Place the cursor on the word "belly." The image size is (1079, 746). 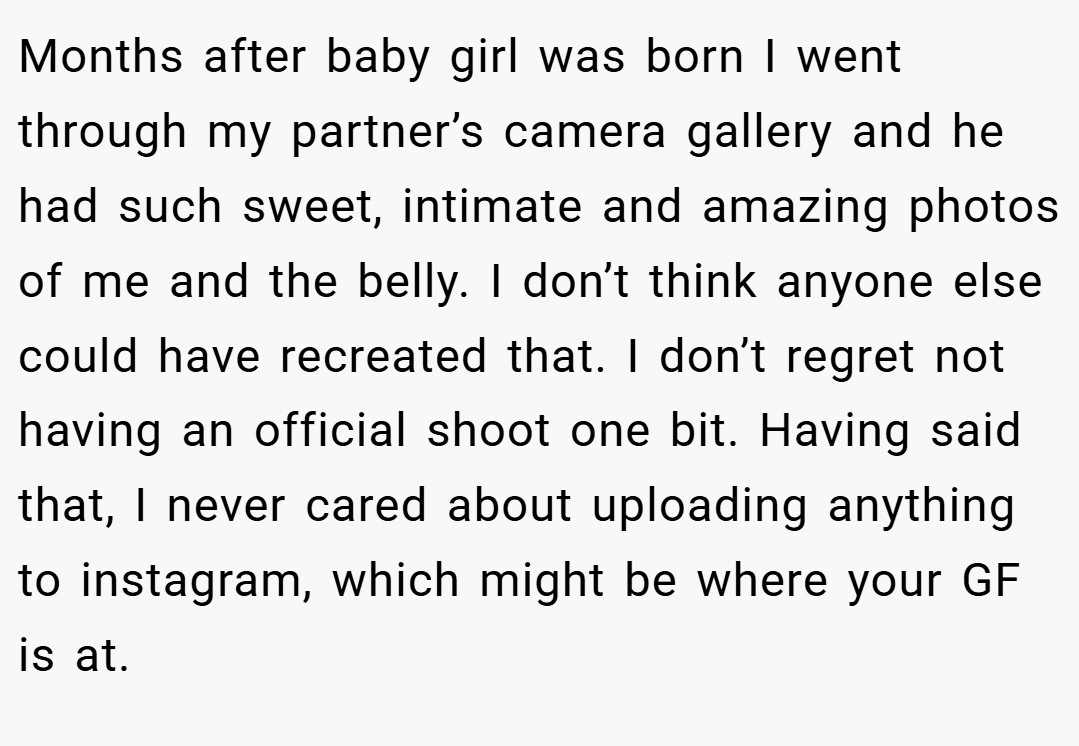point(413,282)
